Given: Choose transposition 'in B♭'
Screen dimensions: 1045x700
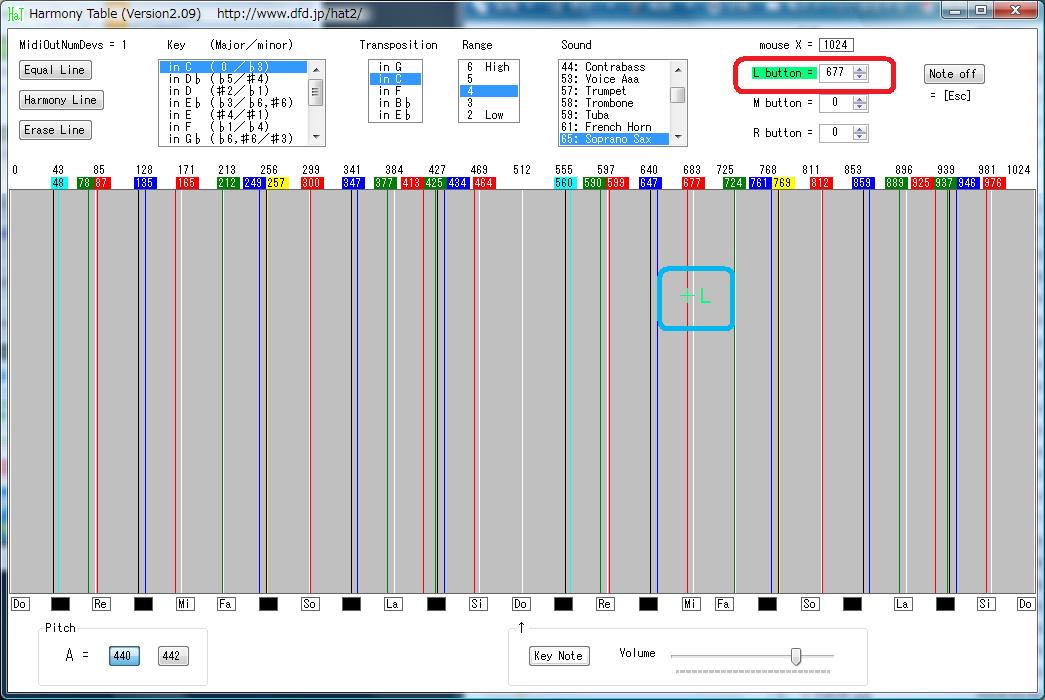Looking at the screenshot, I should 395,103.
